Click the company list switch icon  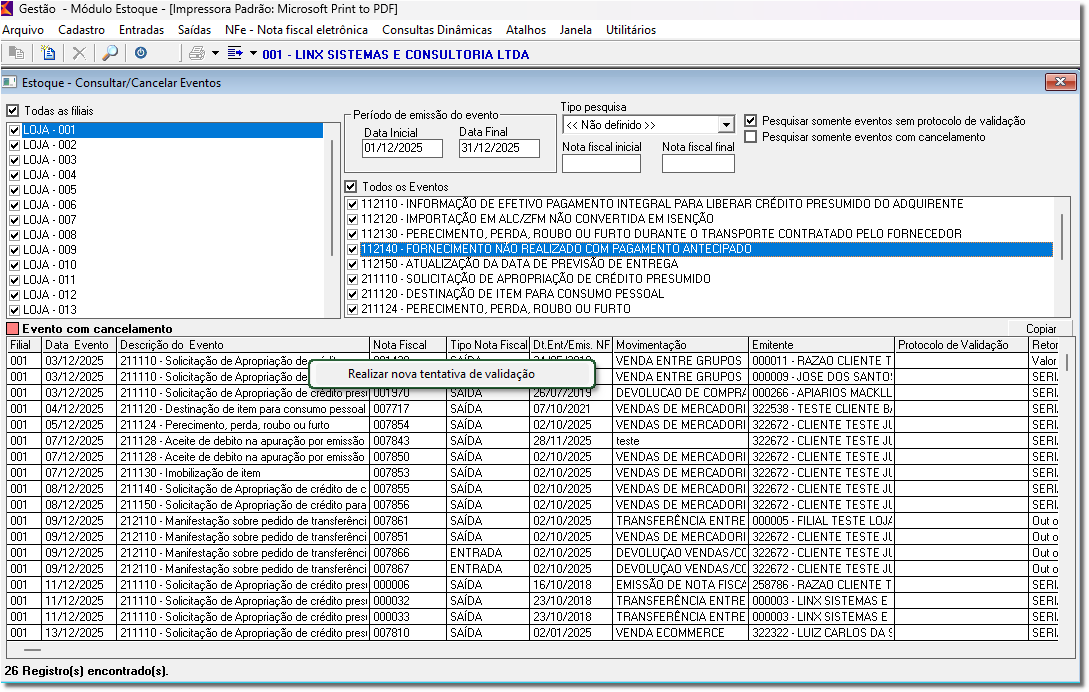pos(235,54)
